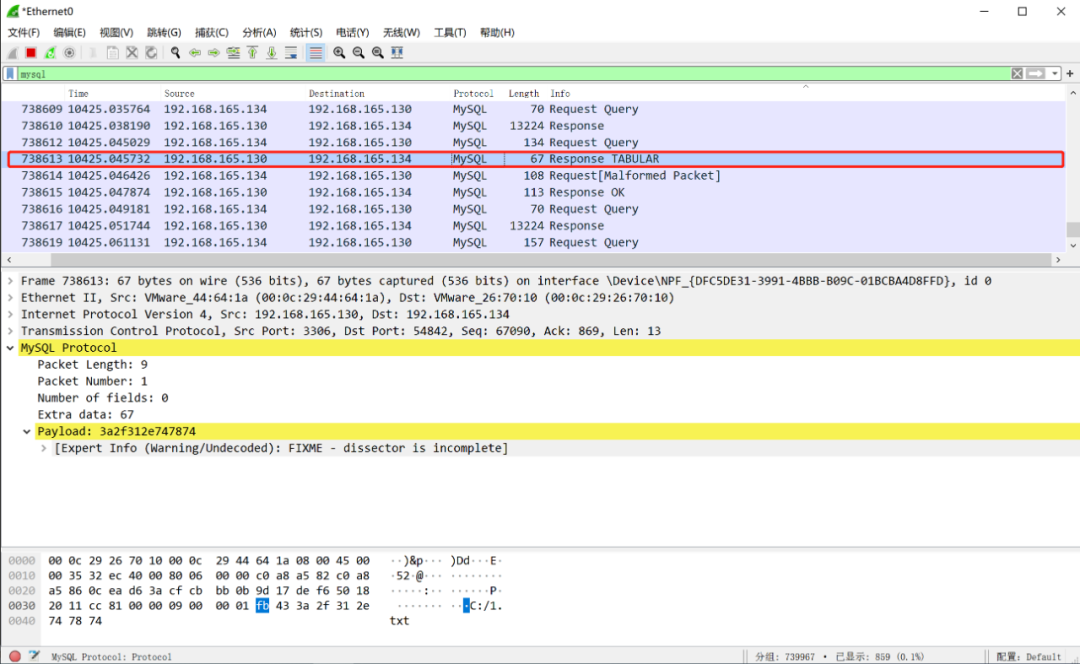Toggle auto-scroll during live capture

tap(290, 53)
